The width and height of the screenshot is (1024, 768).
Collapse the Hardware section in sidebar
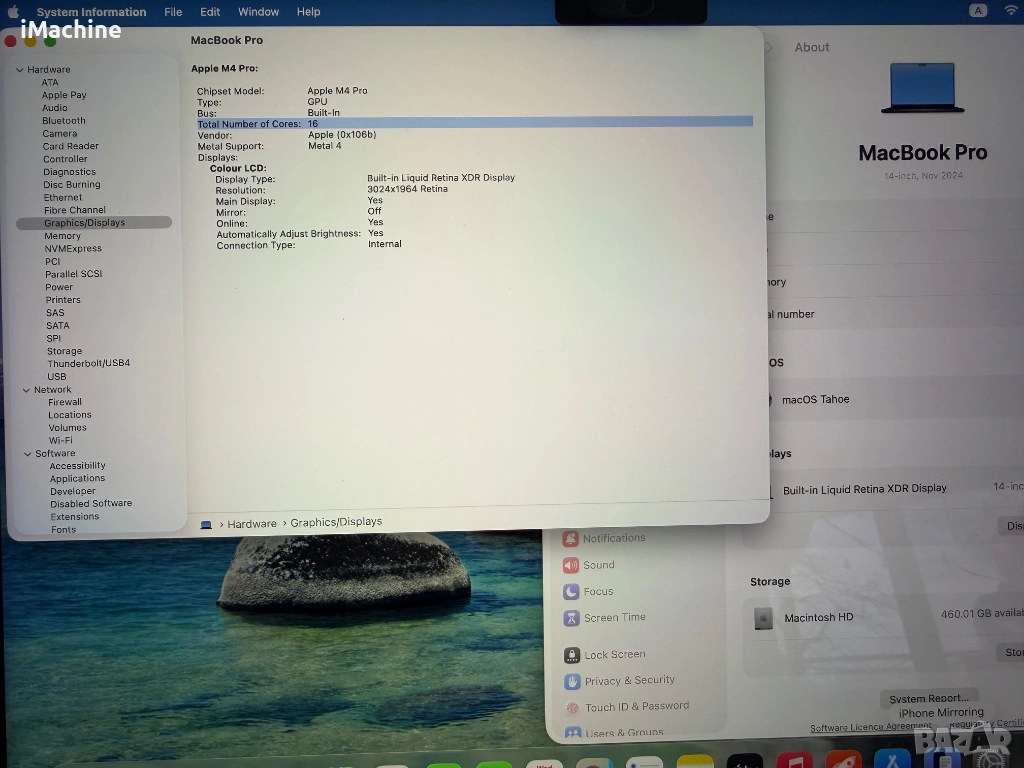click(x=19, y=70)
